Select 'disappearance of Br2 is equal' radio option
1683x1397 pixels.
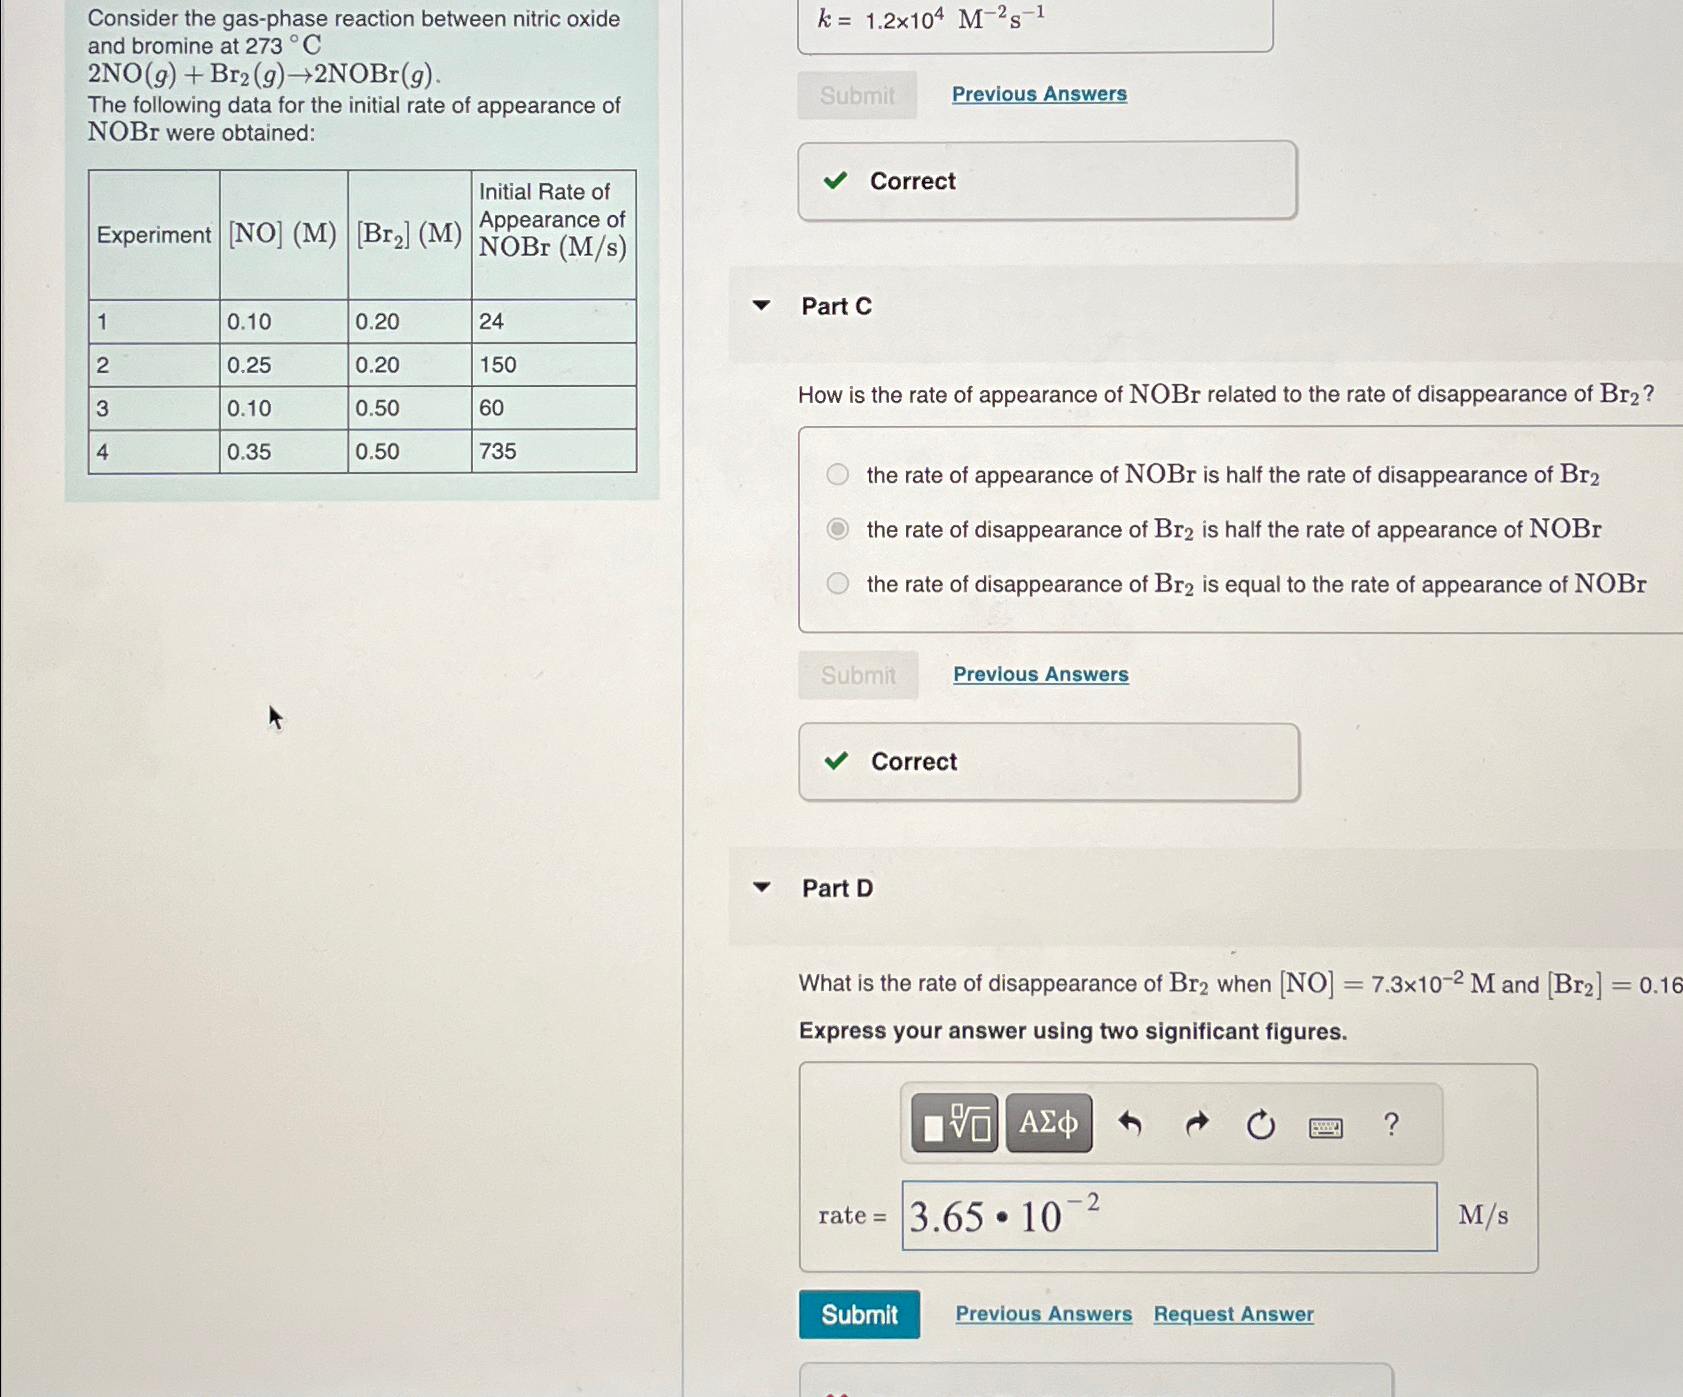click(838, 584)
